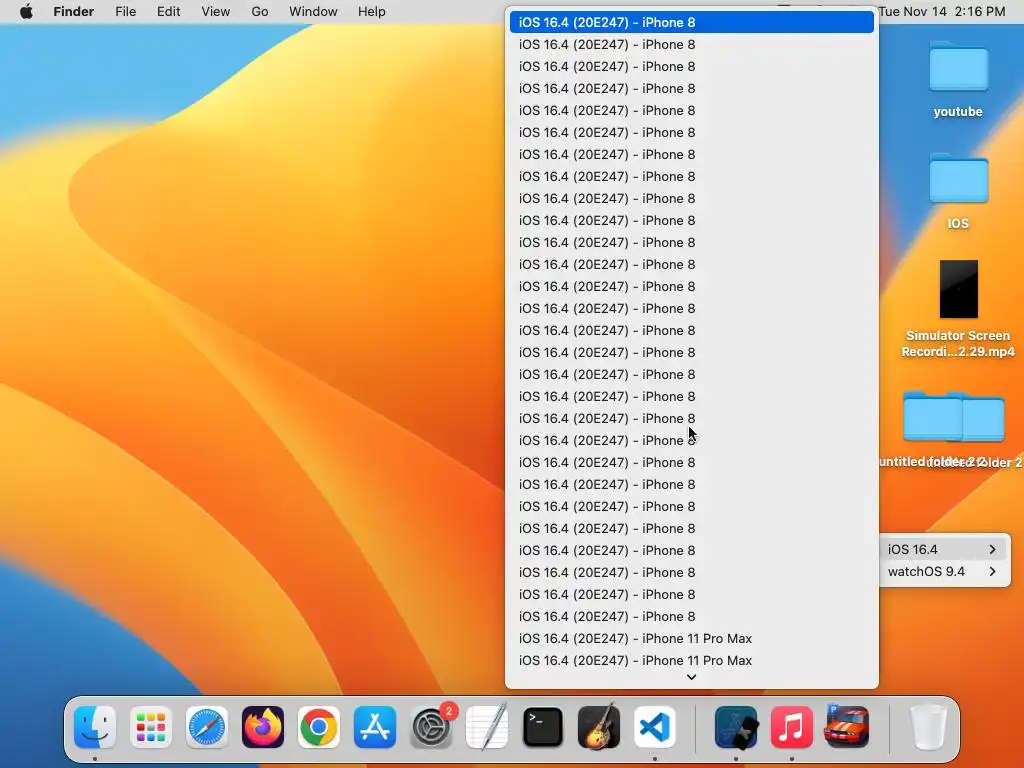Launch TextEdit from the Dock
This screenshot has width=1024, height=768.
point(487,727)
